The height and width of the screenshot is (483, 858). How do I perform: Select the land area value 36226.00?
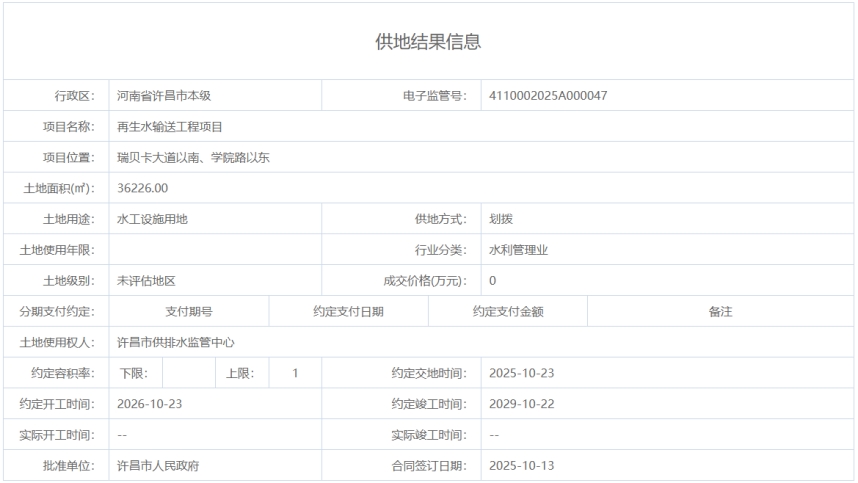click(142, 188)
